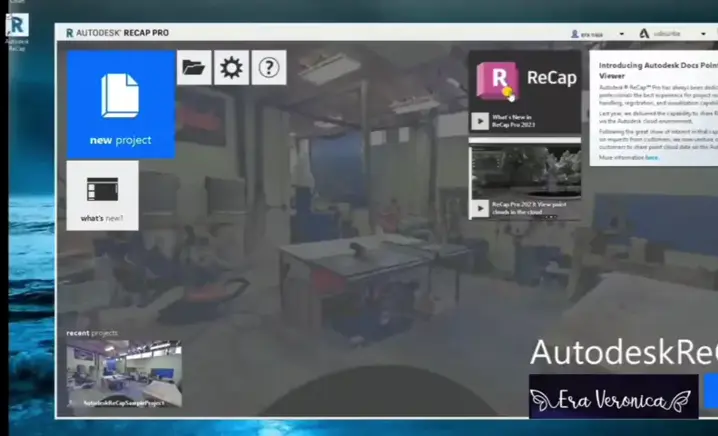This screenshot has height=436, width=718.
Task: Click the blue button beside Era Veronica watermark
Action: pyautogui.click(x=711, y=392)
